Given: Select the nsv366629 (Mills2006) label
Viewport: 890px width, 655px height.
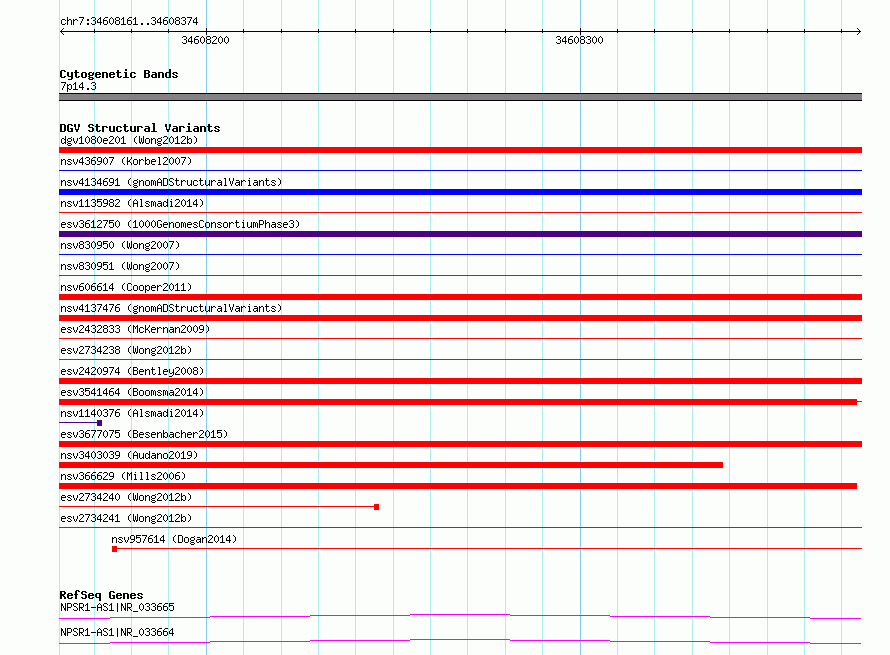Looking at the screenshot, I should click(123, 476).
